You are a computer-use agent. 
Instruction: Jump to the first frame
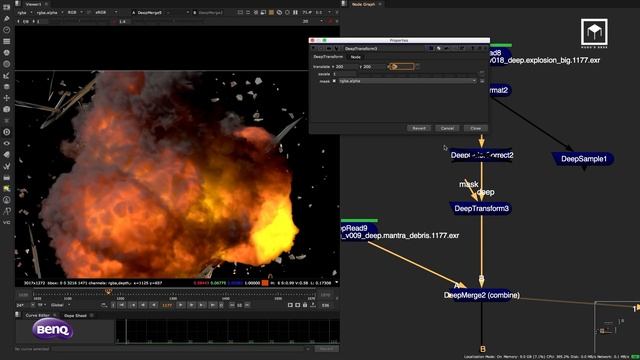point(122,305)
